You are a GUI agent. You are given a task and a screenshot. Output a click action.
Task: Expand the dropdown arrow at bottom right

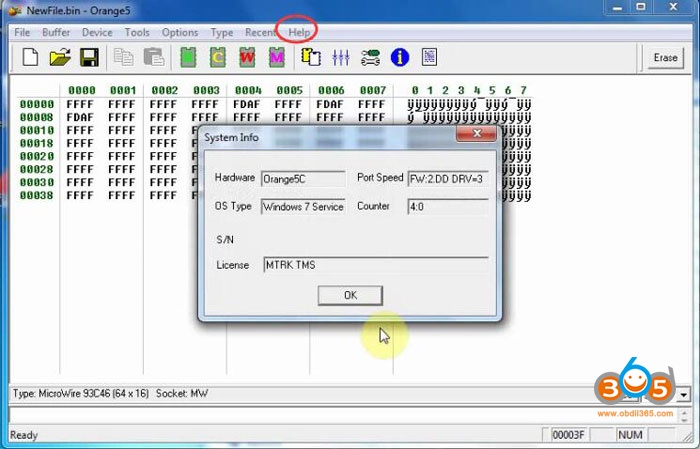click(x=683, y=395)
